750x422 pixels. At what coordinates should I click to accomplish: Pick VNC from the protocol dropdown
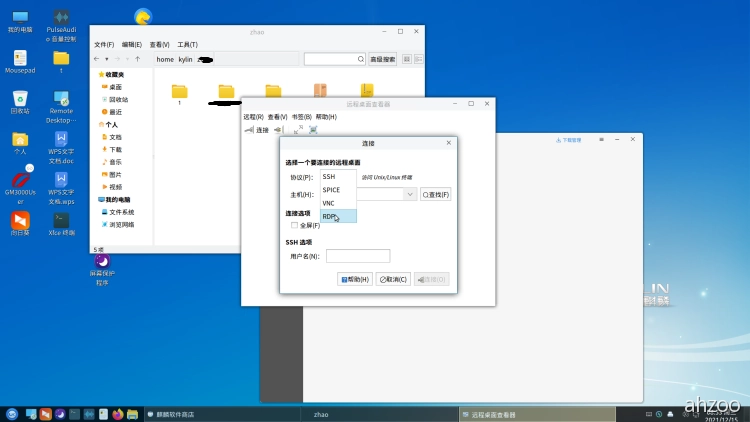coord(329,203)
